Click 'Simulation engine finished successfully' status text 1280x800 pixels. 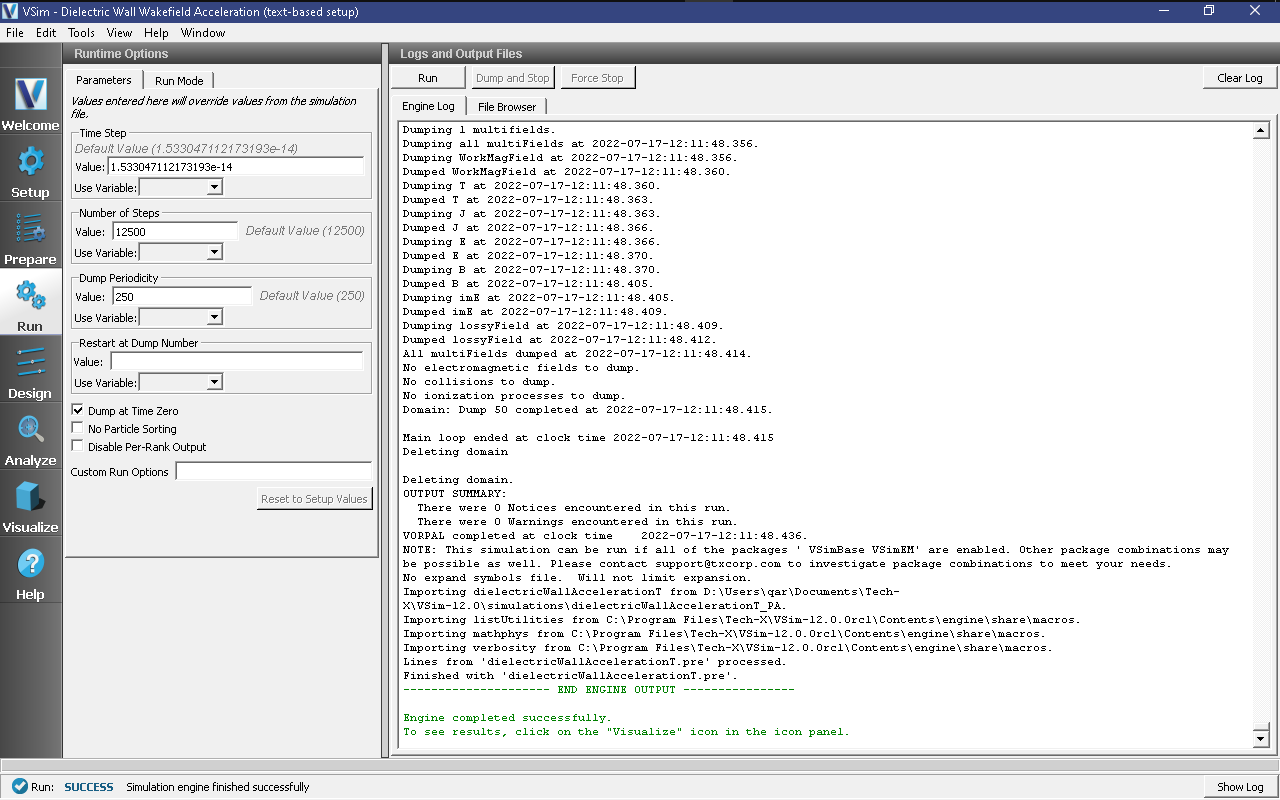tap(218, 787)
